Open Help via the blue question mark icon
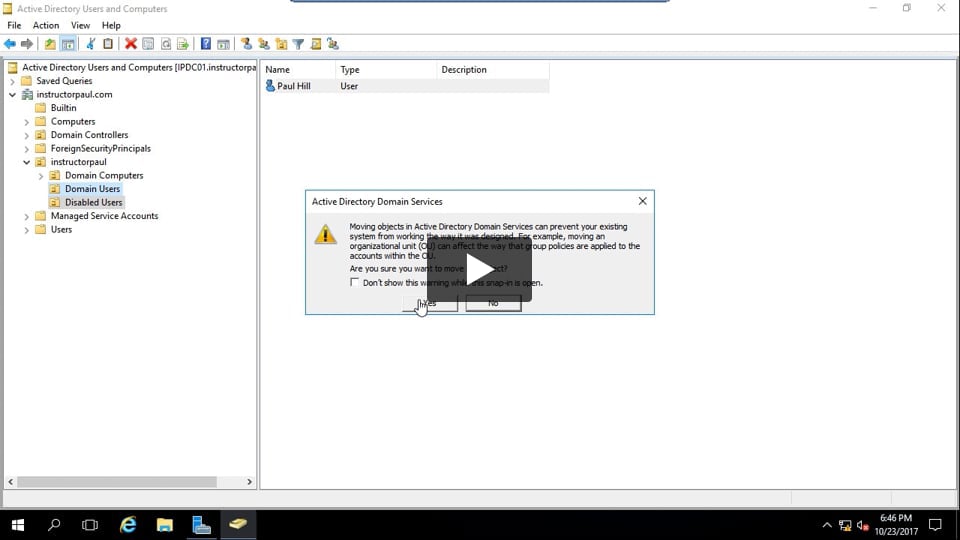This screenshot has height=540, width=960. [x=205, y=44]
